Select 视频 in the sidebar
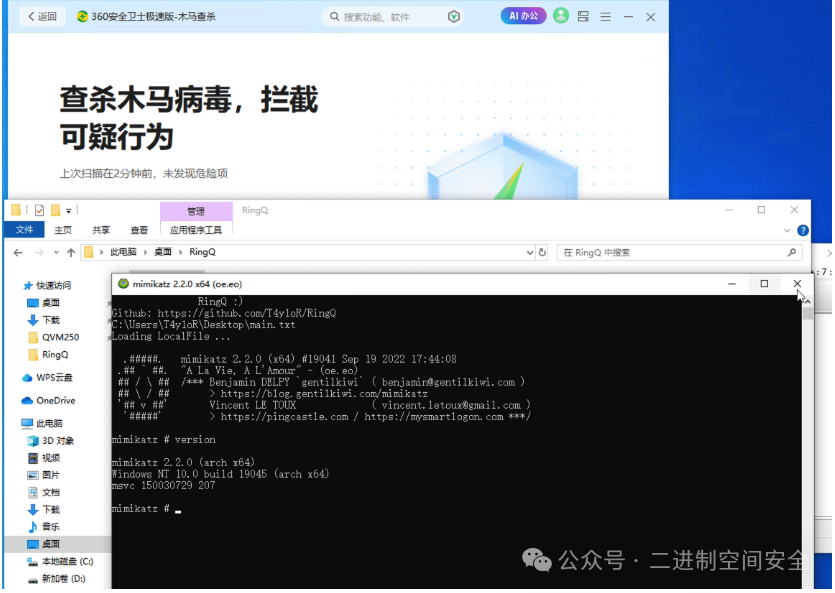The width and height of the screenshot is (835, 593). pos(44,458)
